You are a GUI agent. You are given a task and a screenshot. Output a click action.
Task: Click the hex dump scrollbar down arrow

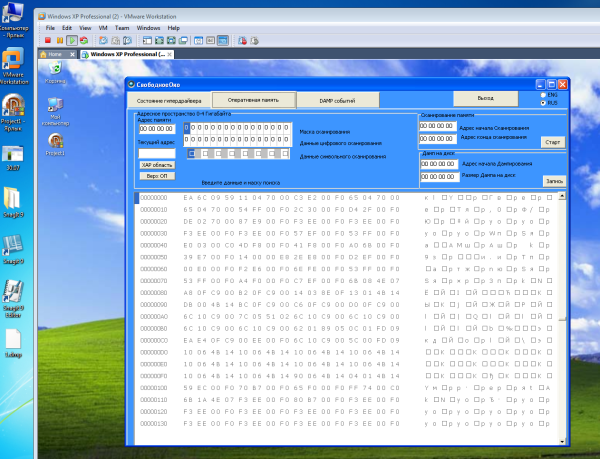pos(562,441)
